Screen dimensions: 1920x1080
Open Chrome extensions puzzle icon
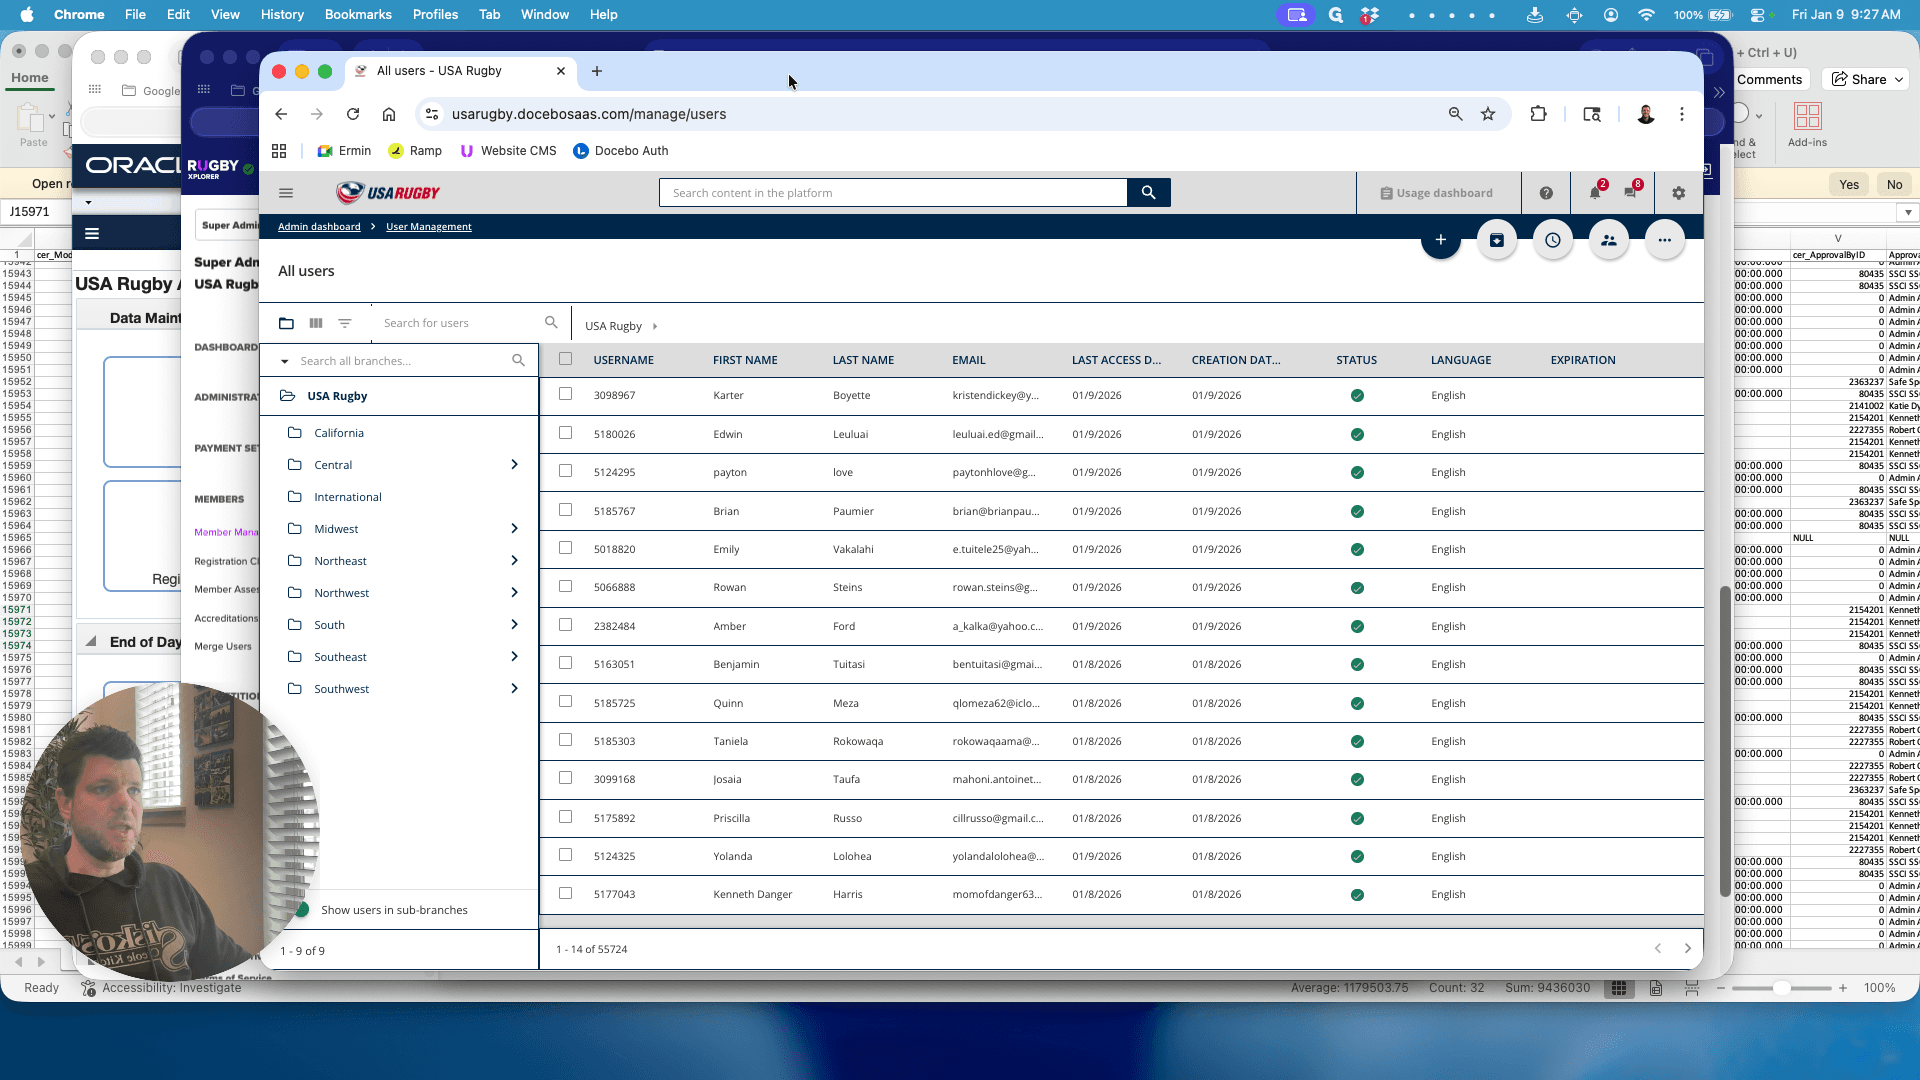pyautogui.click(x=1539, y=114)
